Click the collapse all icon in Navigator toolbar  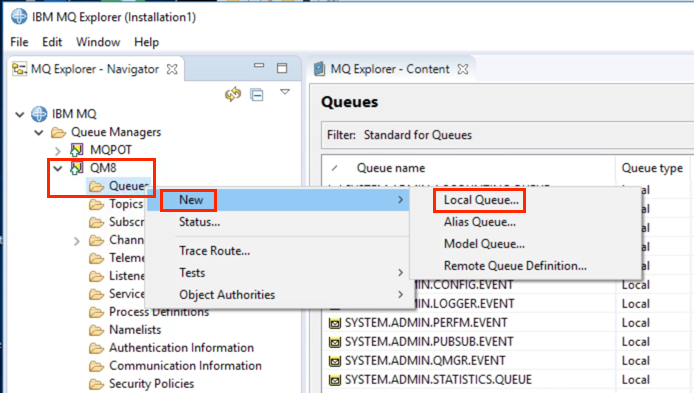point(257,95)
